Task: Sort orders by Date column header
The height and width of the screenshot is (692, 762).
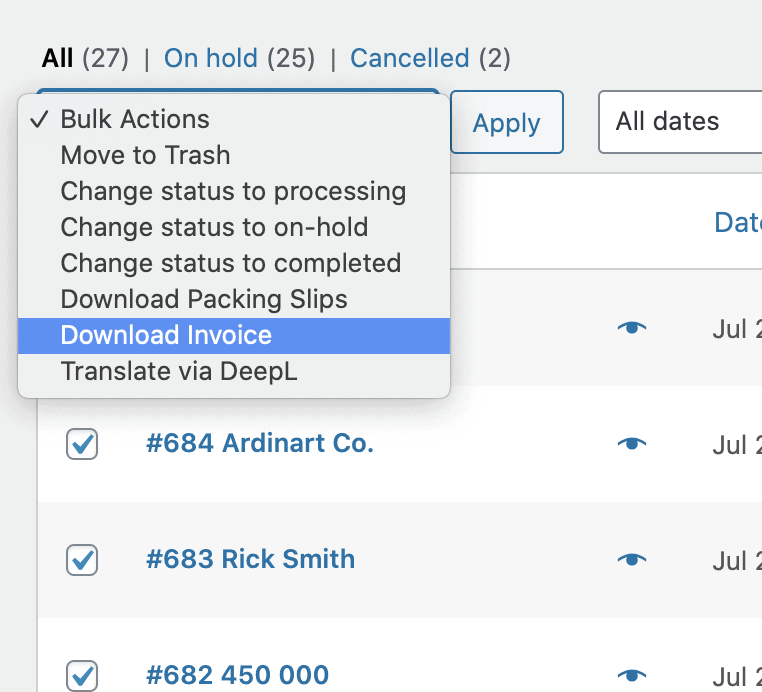Action: tap(737, 222)
